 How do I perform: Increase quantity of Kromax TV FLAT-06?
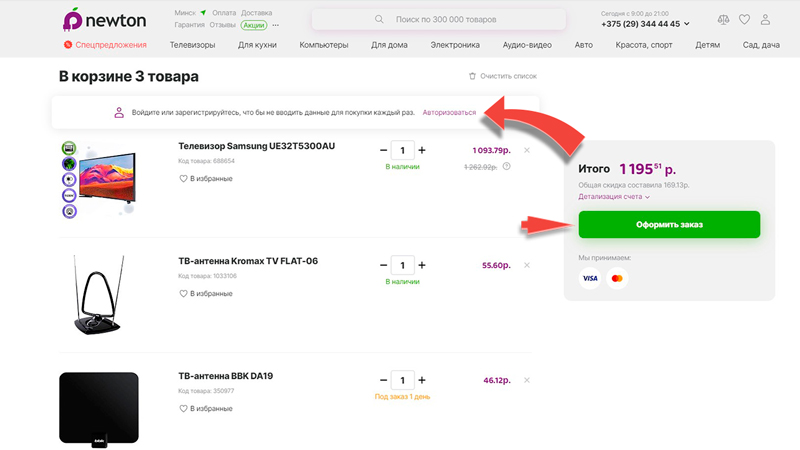pos(422,265)
